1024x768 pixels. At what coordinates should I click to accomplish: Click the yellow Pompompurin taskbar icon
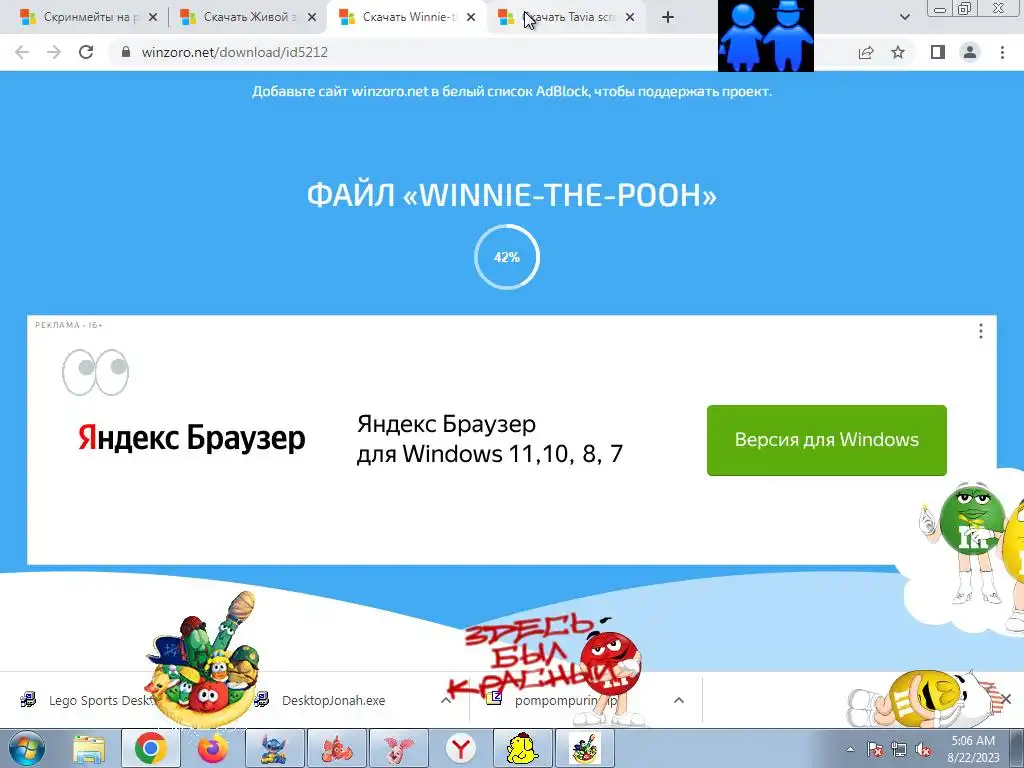pos(522,748)
